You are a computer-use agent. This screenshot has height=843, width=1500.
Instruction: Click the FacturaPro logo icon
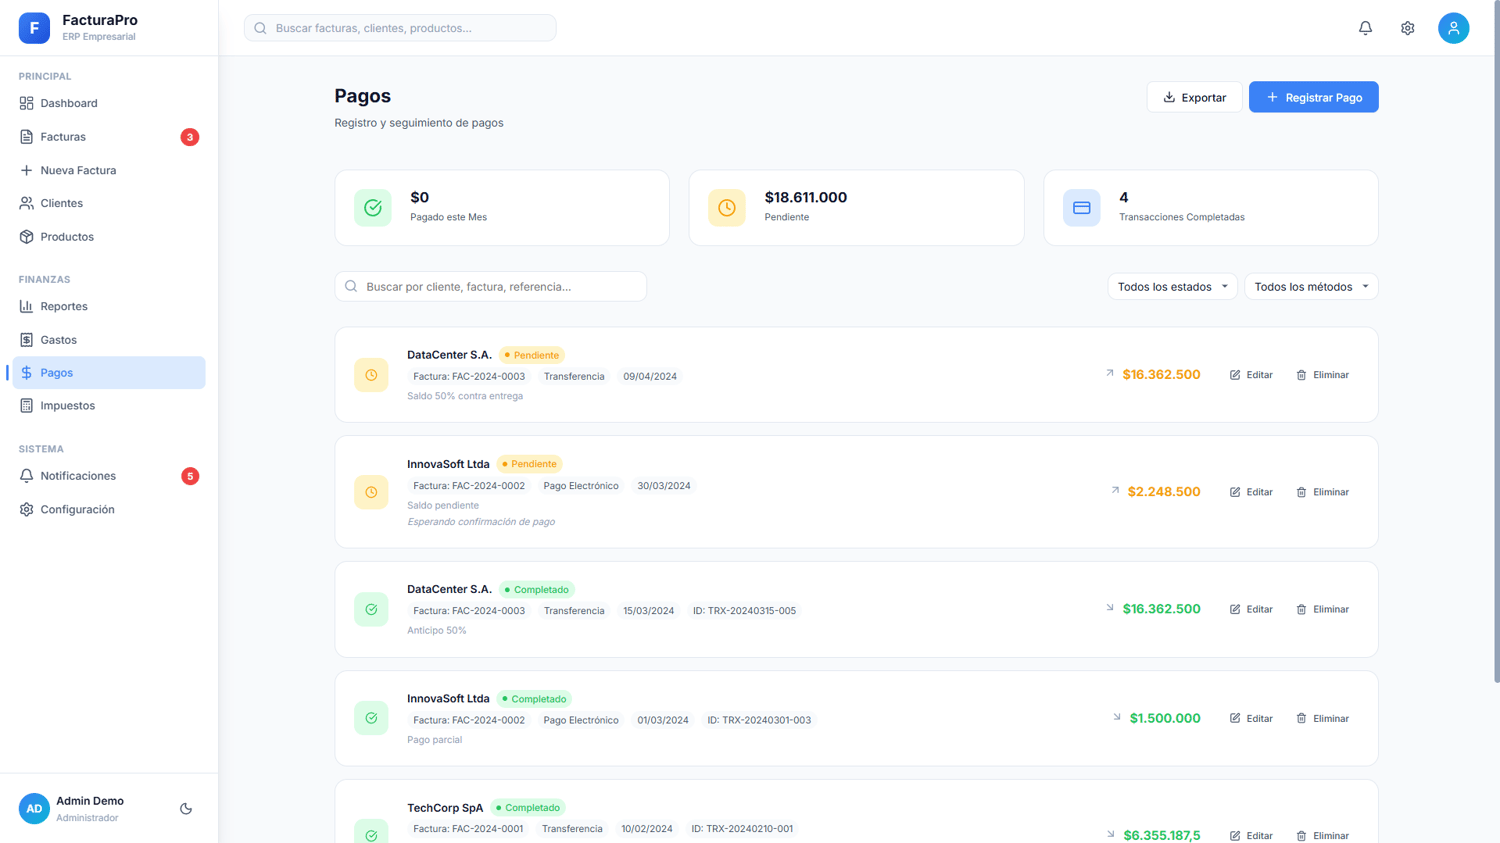point(34,28)
